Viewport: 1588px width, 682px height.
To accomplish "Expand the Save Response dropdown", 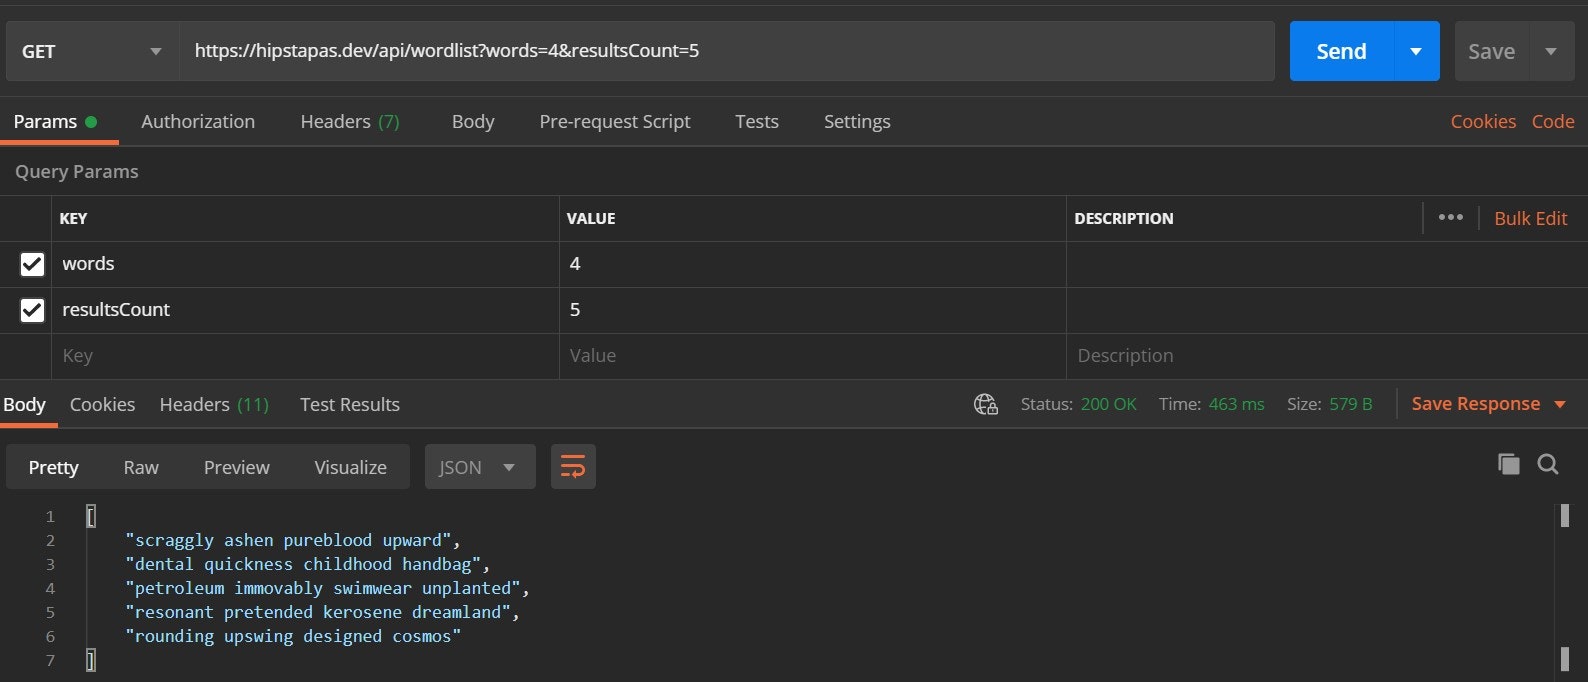I will [1560, 404].
